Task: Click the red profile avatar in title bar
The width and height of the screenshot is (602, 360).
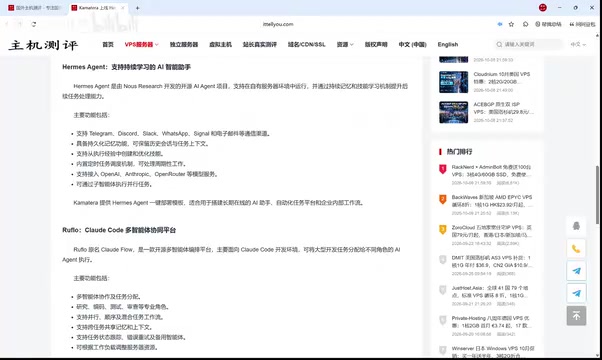Action: [x=542, y=7]
